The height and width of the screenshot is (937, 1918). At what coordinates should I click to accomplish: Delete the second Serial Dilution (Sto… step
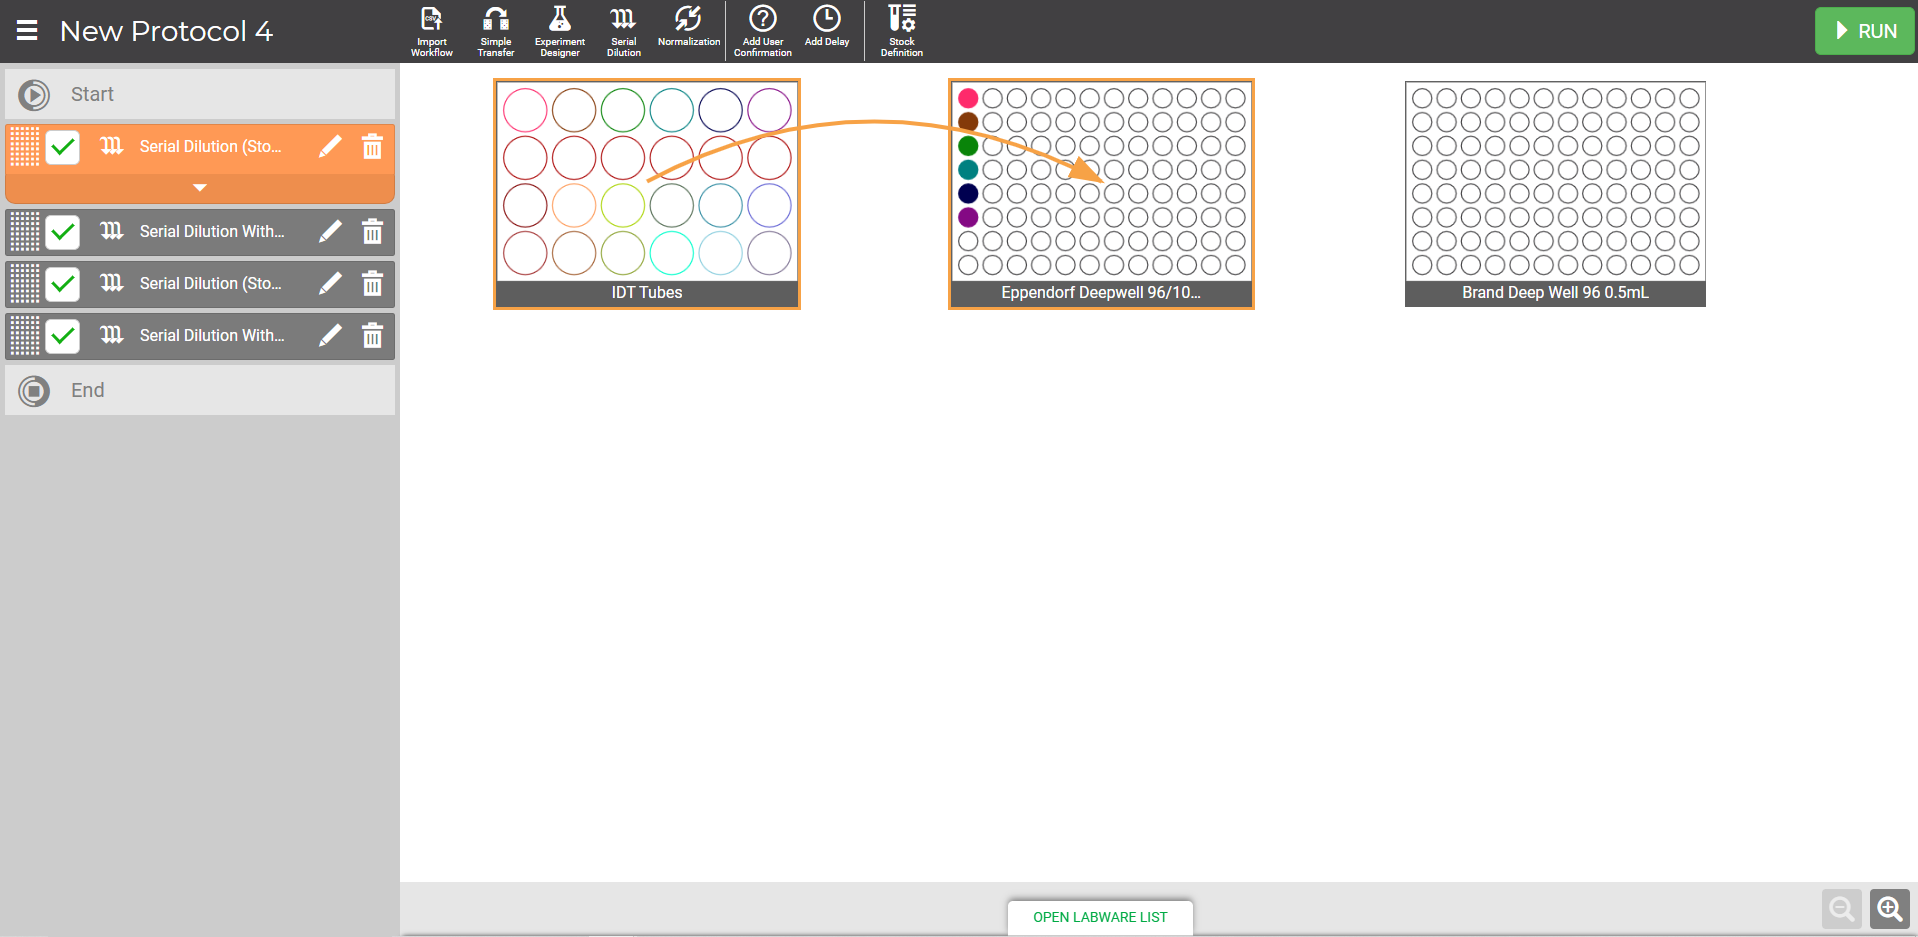(x=372, y=284)
